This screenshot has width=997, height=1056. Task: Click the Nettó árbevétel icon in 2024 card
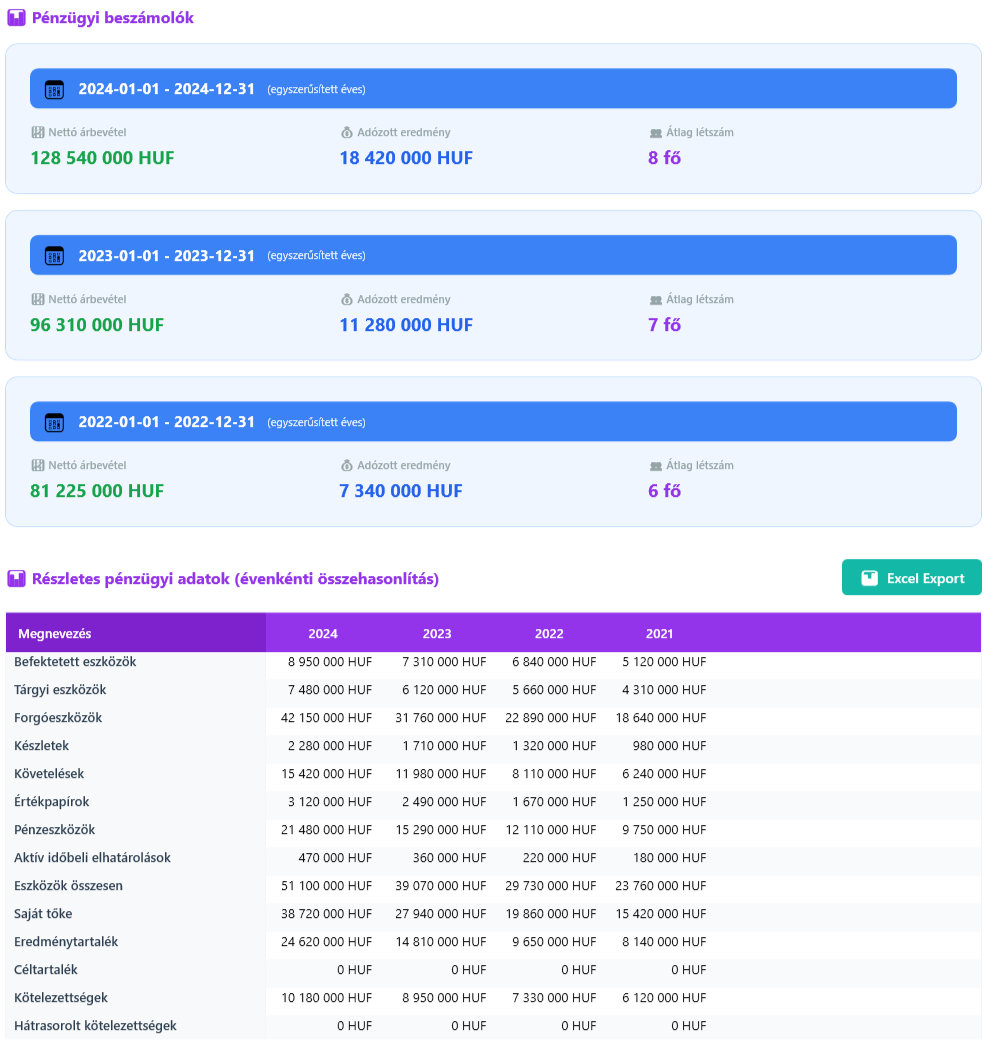38,132
